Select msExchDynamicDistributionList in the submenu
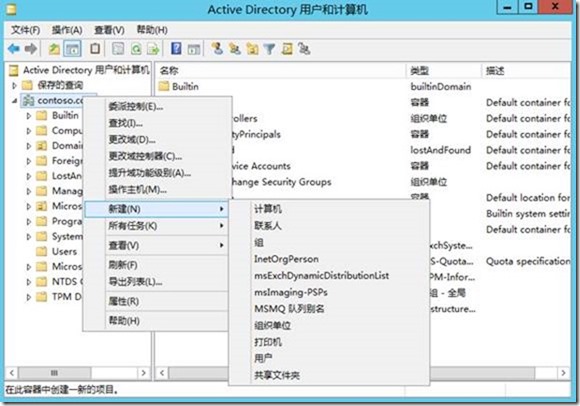580x406 pixels. 329,275
